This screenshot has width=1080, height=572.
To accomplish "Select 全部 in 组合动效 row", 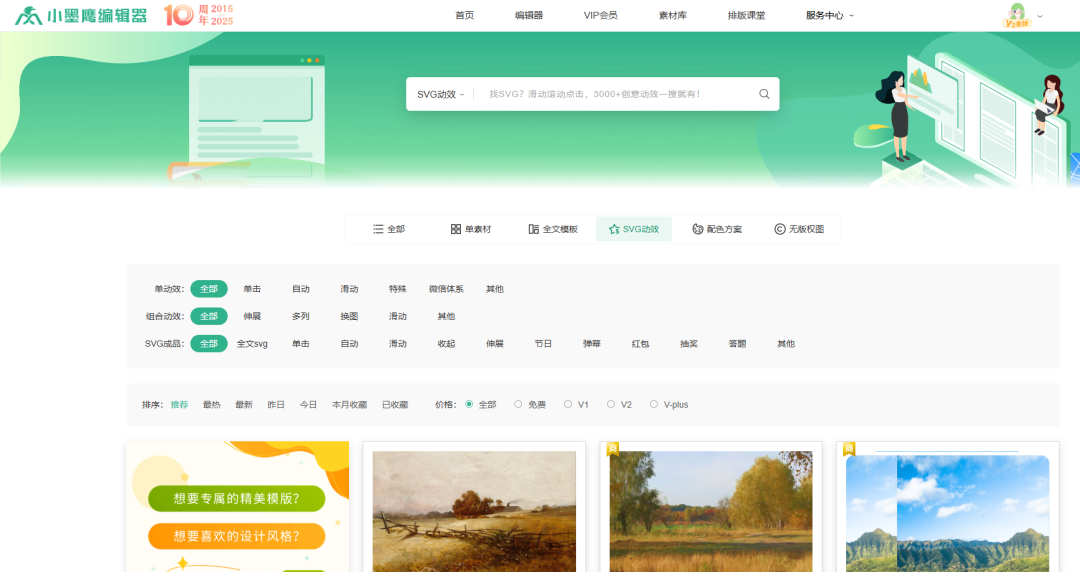I will tap(209, 316).
